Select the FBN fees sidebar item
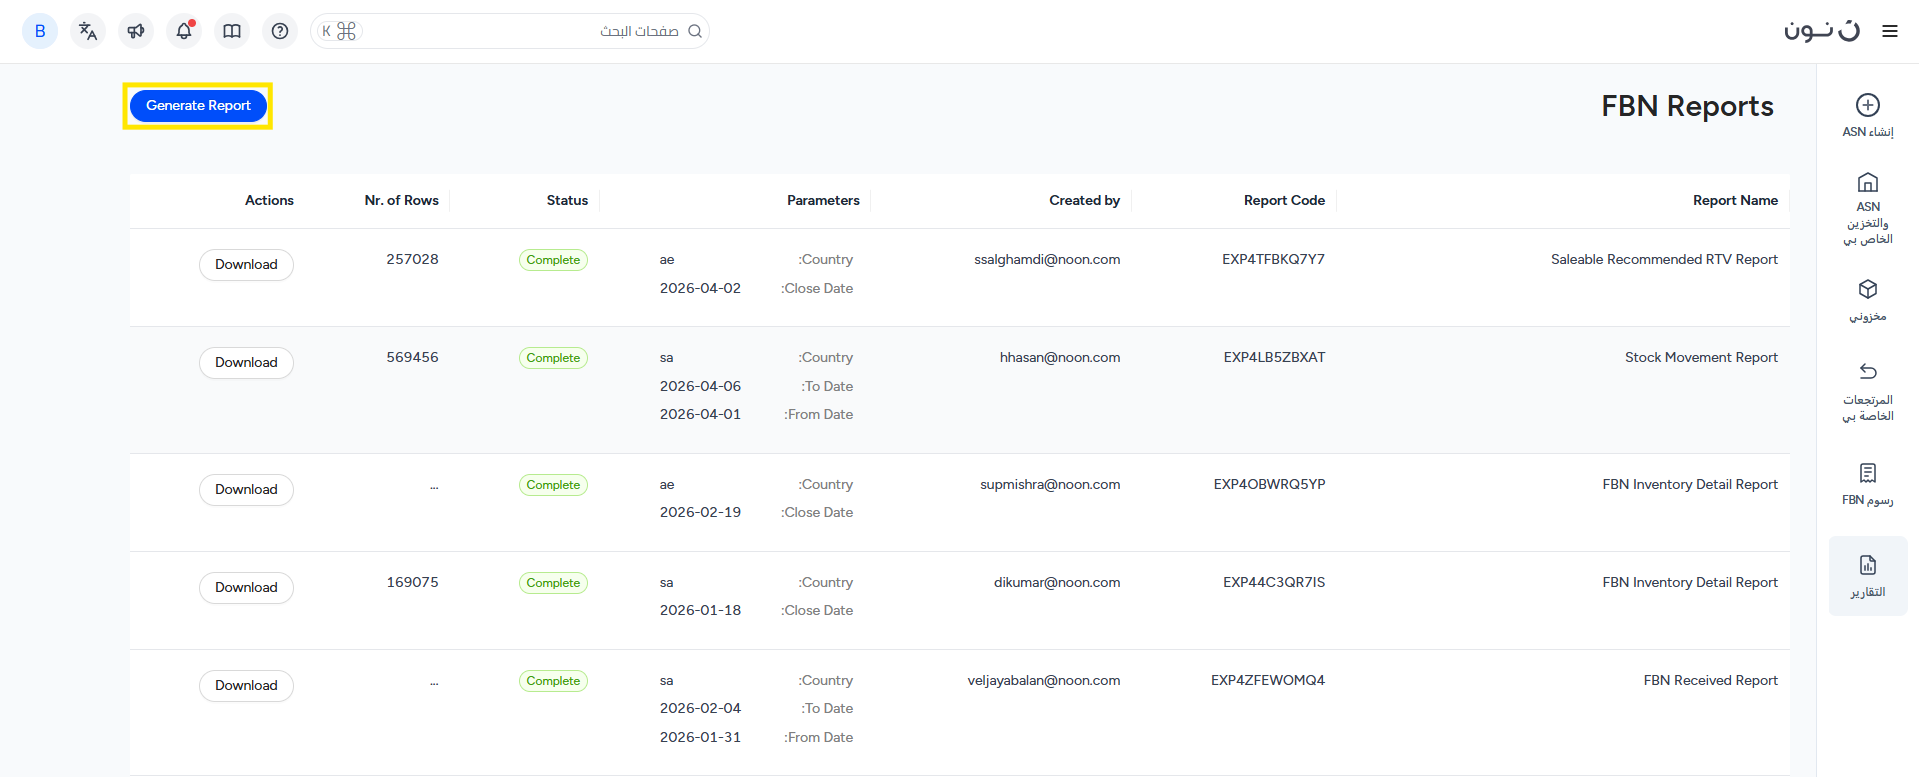This screenshot has width=1919, height=777. tap(1867, 483)
